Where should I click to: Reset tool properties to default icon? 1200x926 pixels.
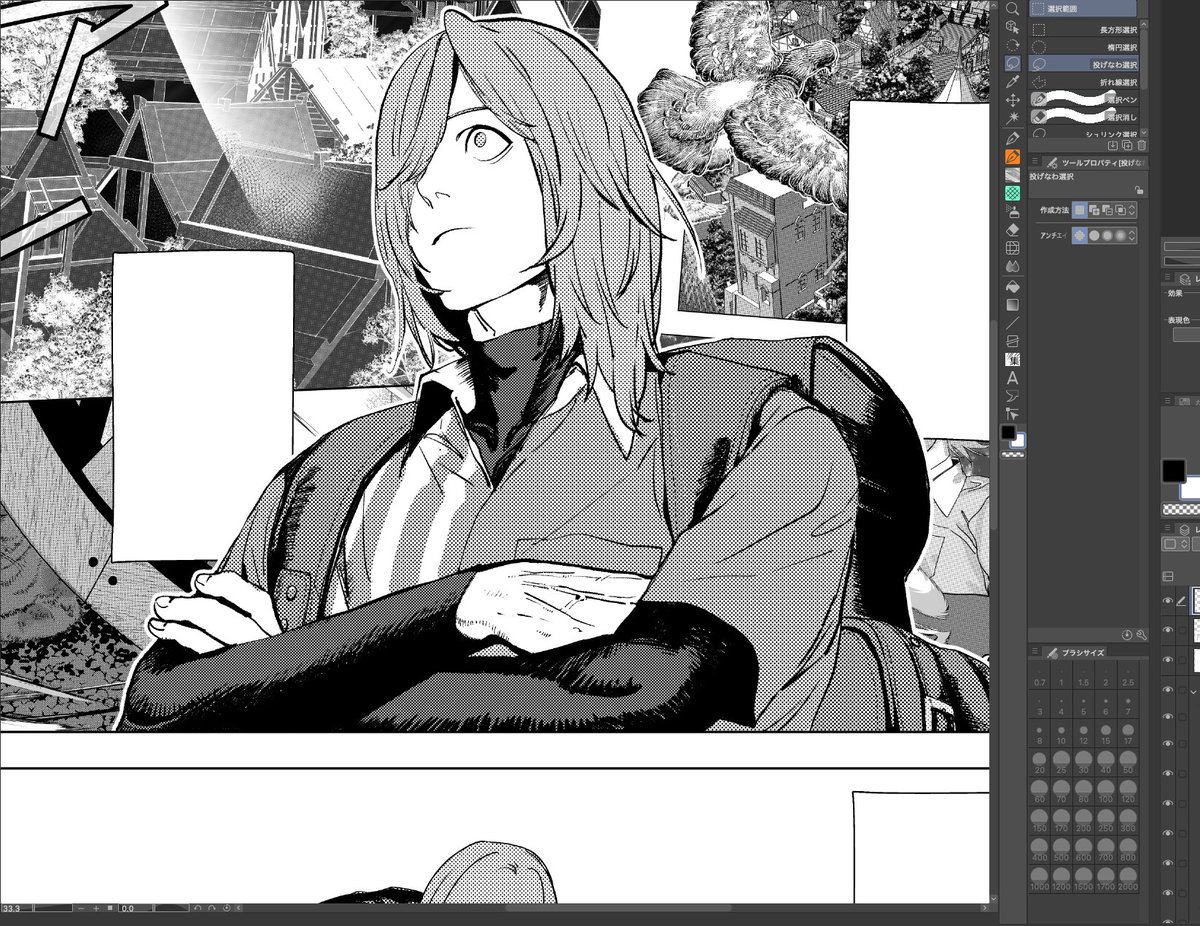pos(1127,635)
